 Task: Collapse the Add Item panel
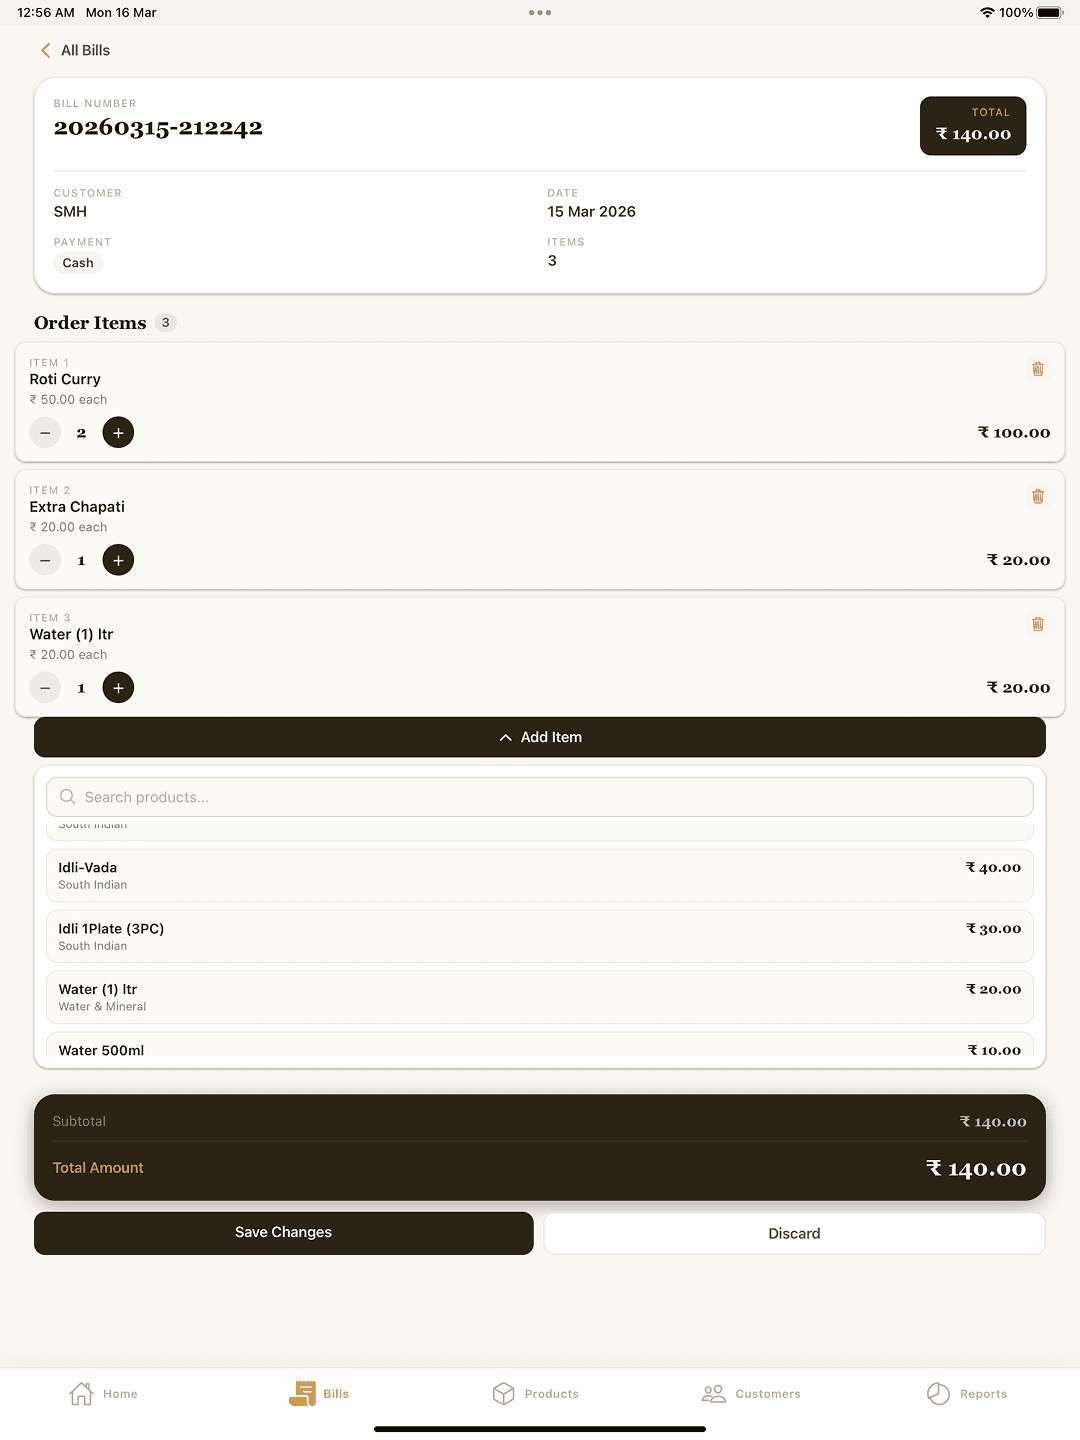click(540, 737)
